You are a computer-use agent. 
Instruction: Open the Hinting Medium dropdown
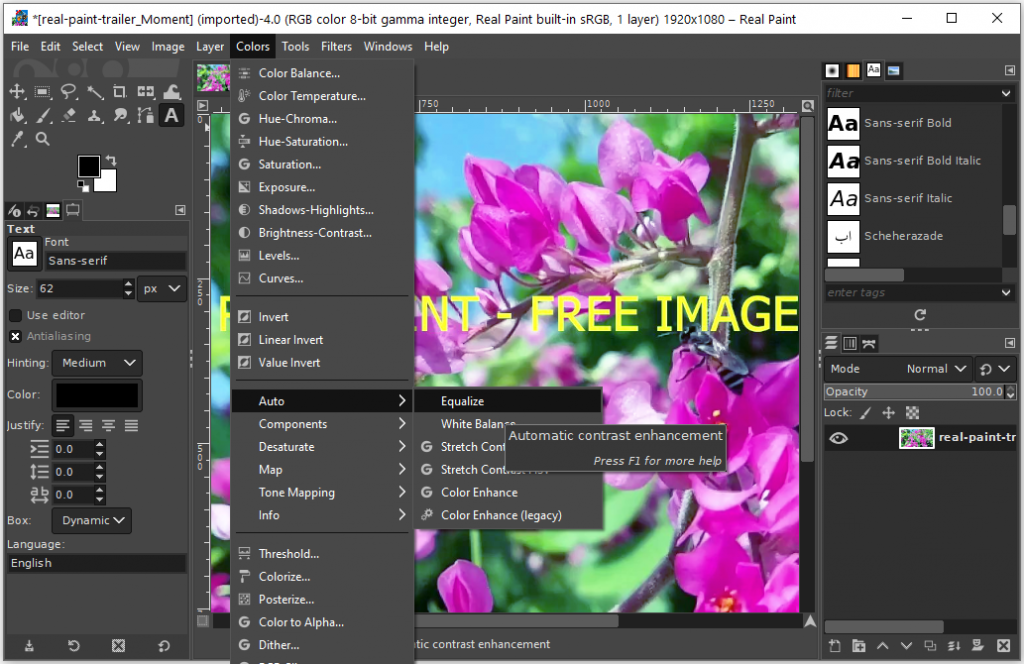(96, 363)
